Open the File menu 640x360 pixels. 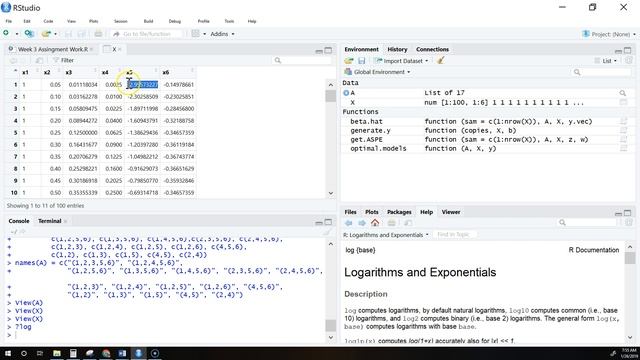pos(9,21)
